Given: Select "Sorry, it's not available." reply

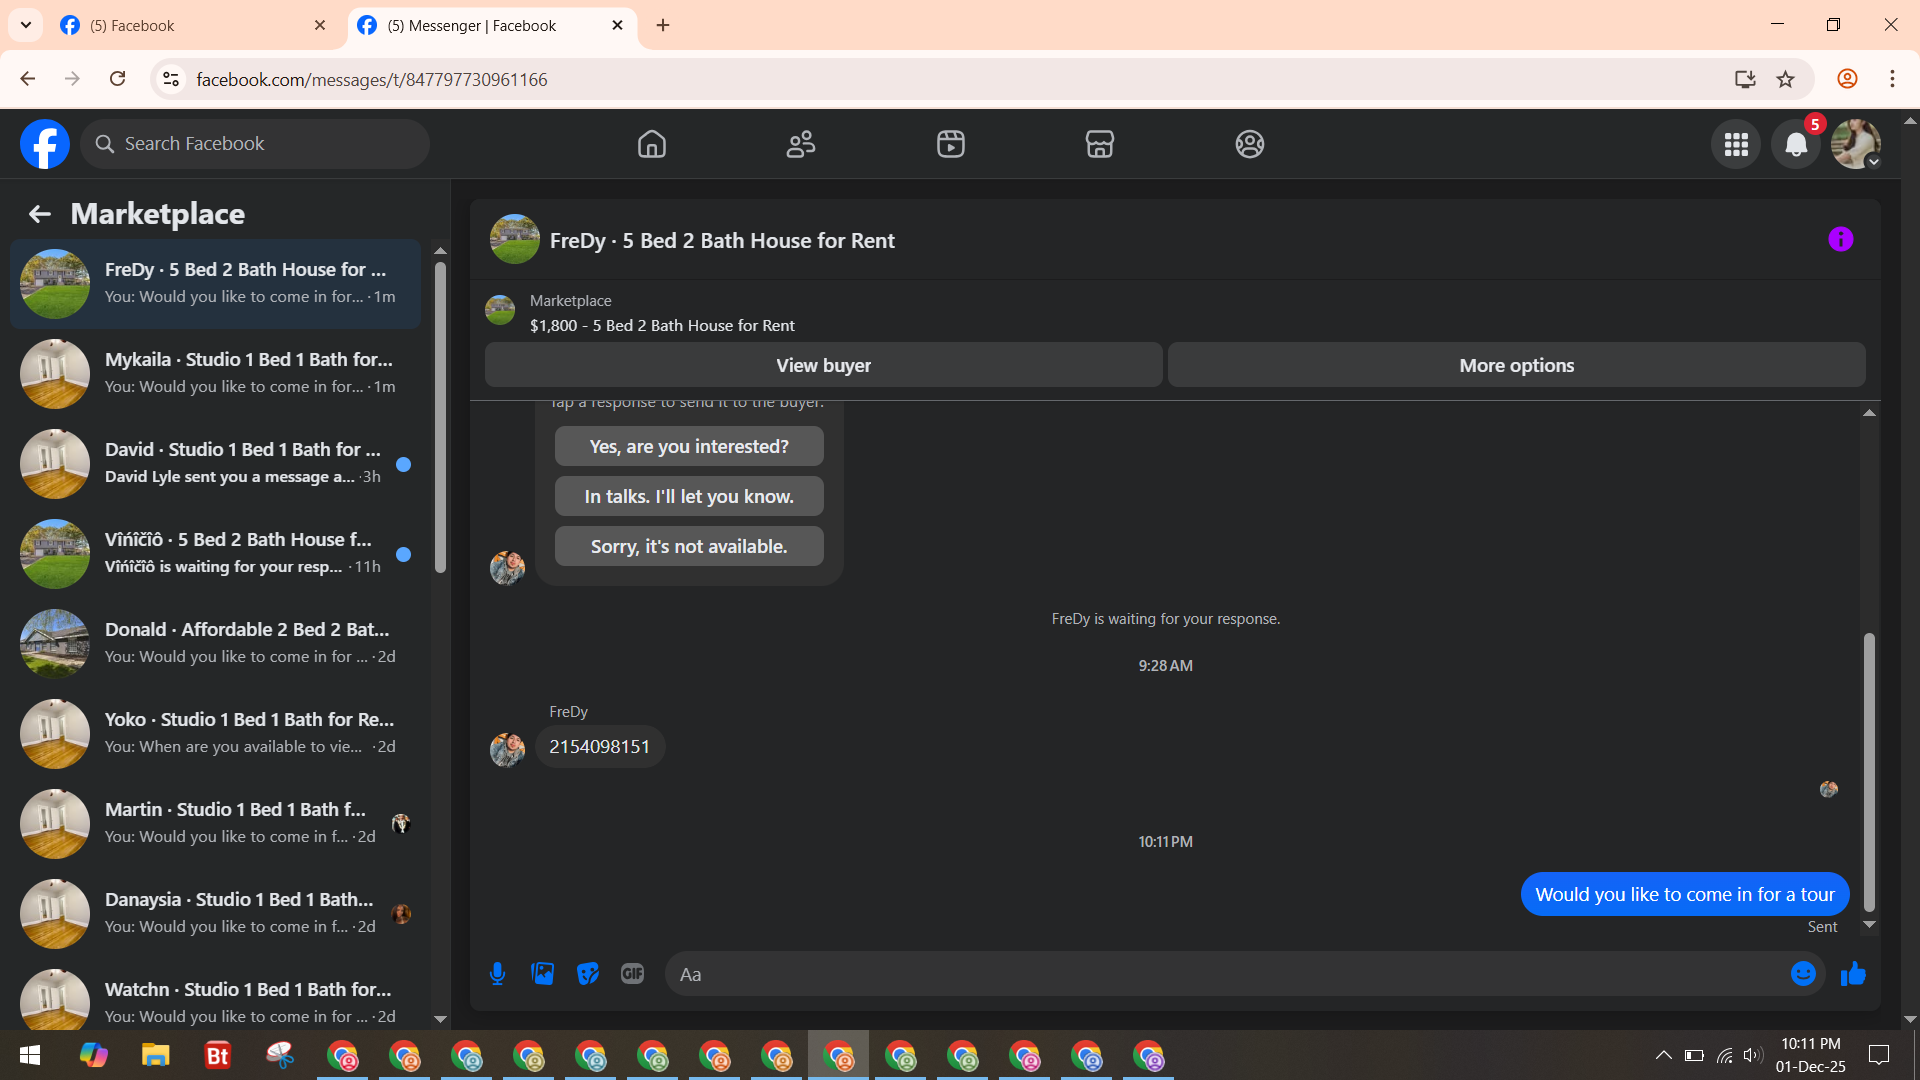Looking at the screenshot, I should [689, 547].
